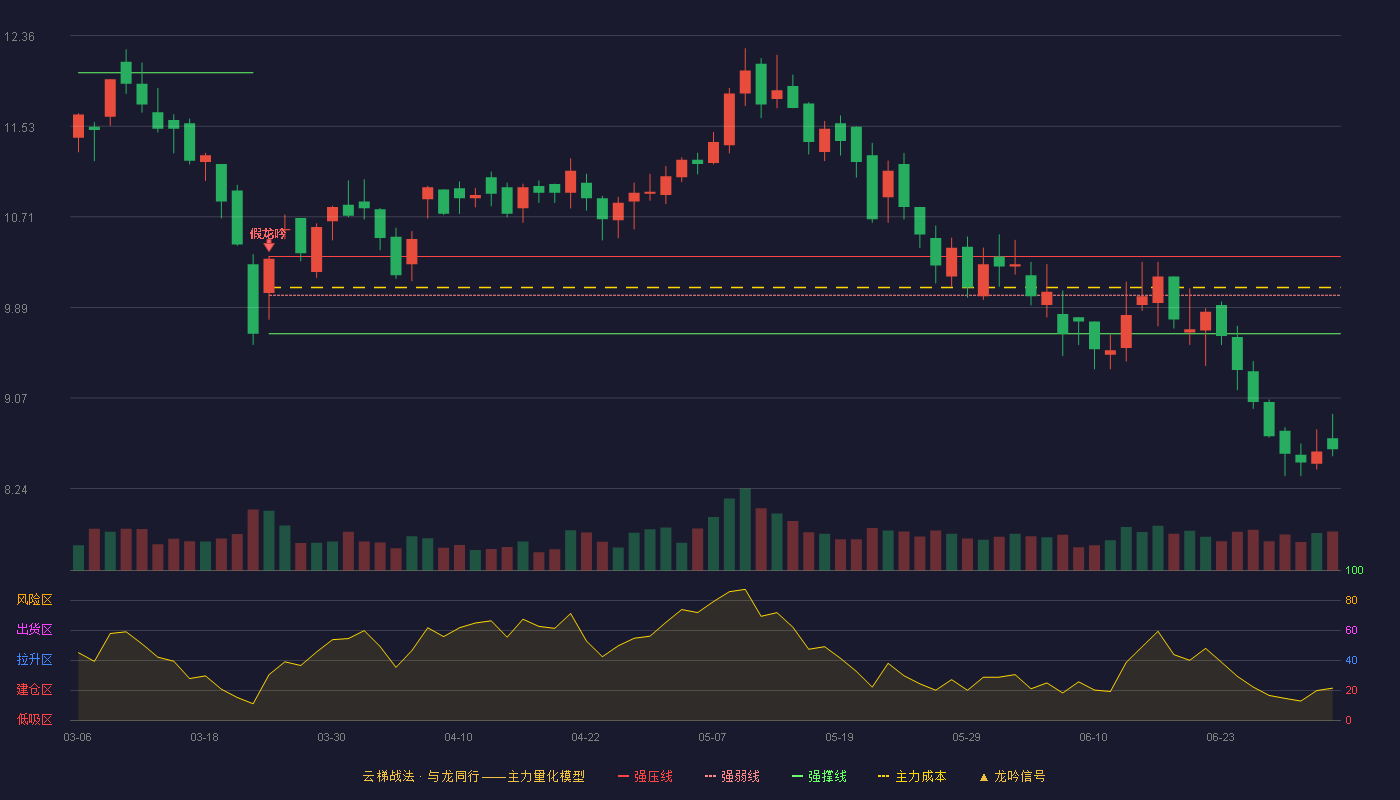Viewport: 1400px width, 800px height.
Task: Select the 拉升区 zone label
Action: pos(34,660)
